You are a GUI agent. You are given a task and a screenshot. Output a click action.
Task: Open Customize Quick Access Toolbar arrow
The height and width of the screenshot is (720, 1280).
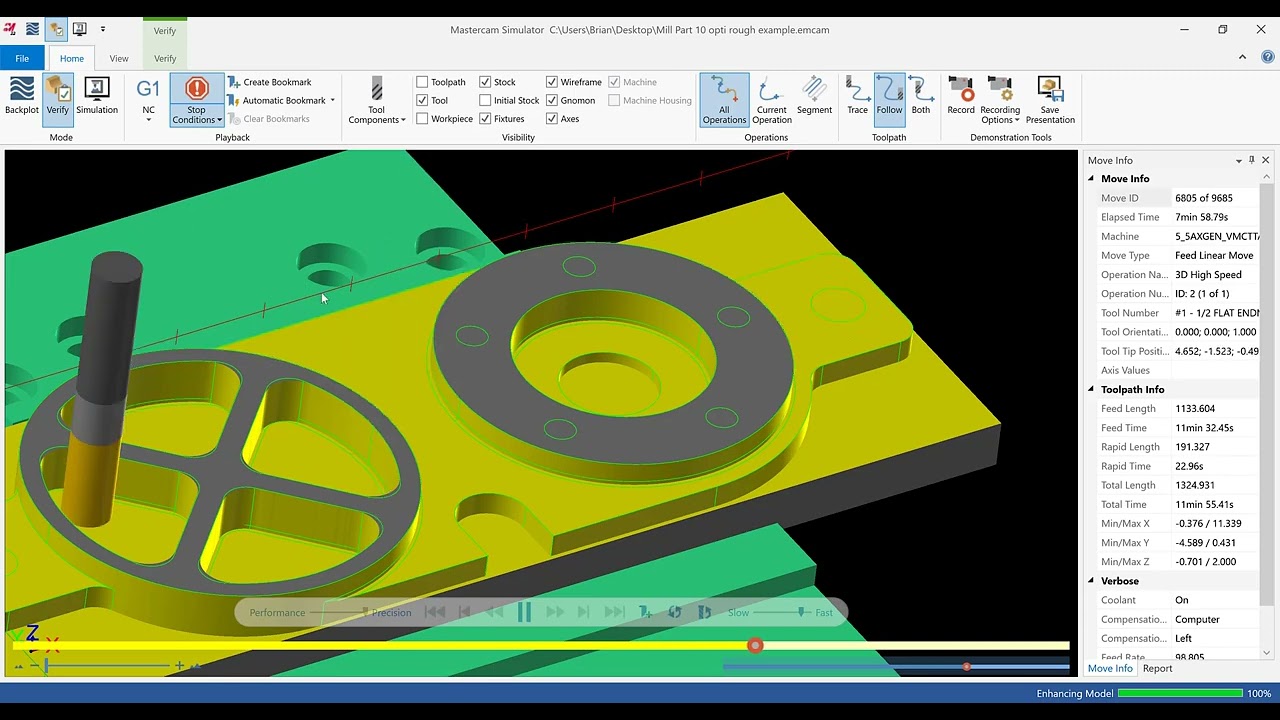[x=102, y=29]
